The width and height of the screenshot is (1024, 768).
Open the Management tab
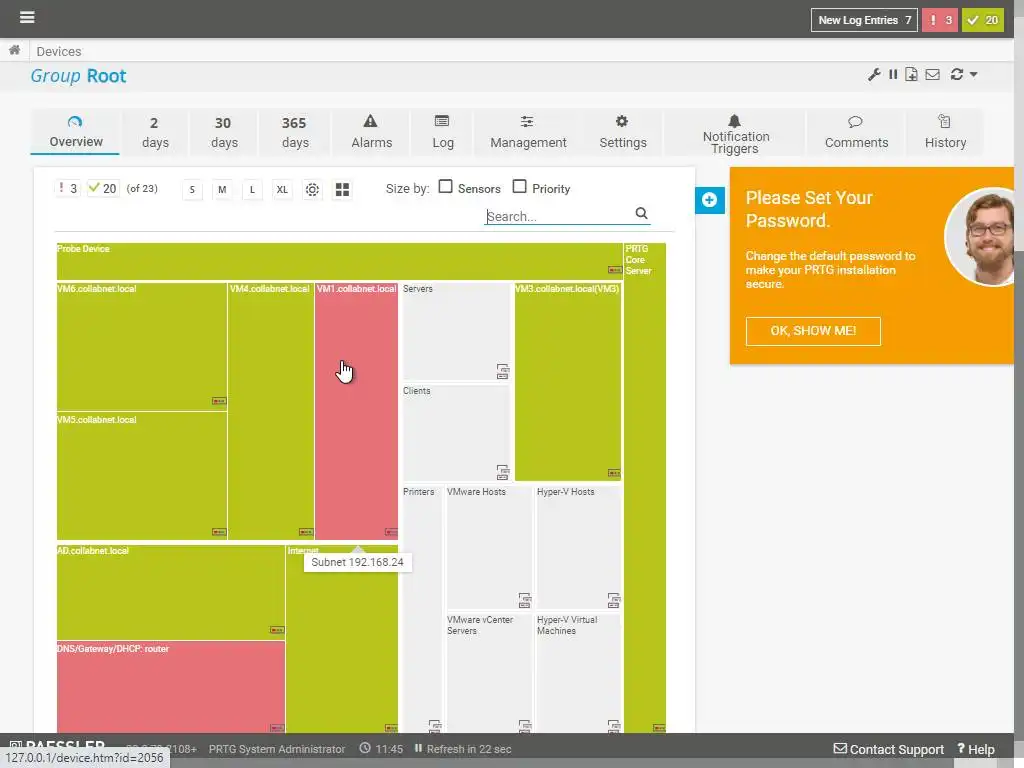point(528,133)
